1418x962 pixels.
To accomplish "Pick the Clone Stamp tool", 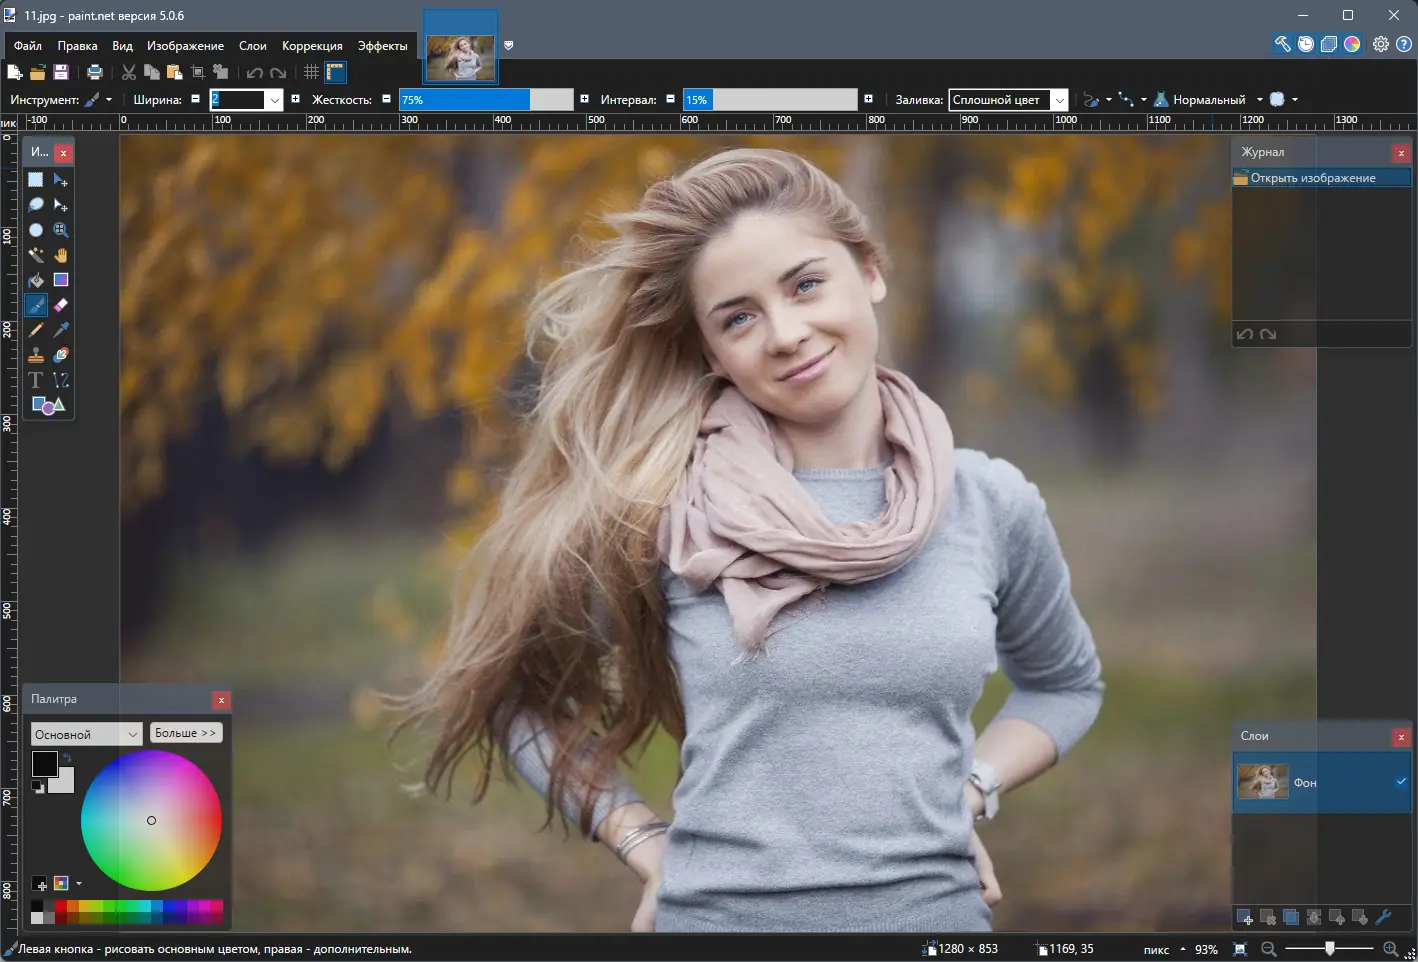I will point(36,355).
